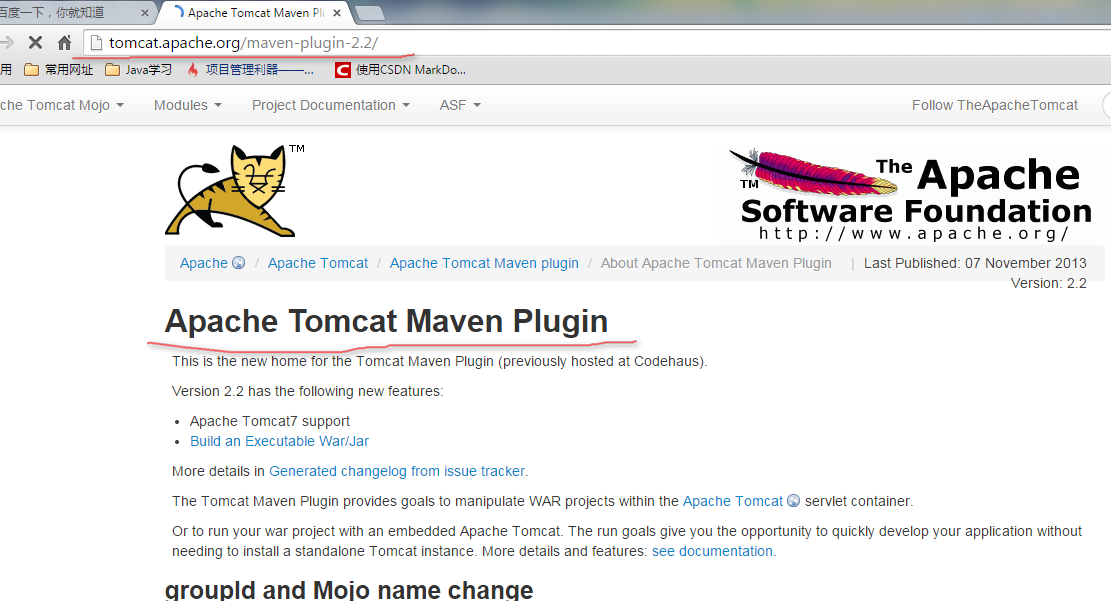Click Follow TheApacheTomcat link
1111x601 pixels.
995,105
